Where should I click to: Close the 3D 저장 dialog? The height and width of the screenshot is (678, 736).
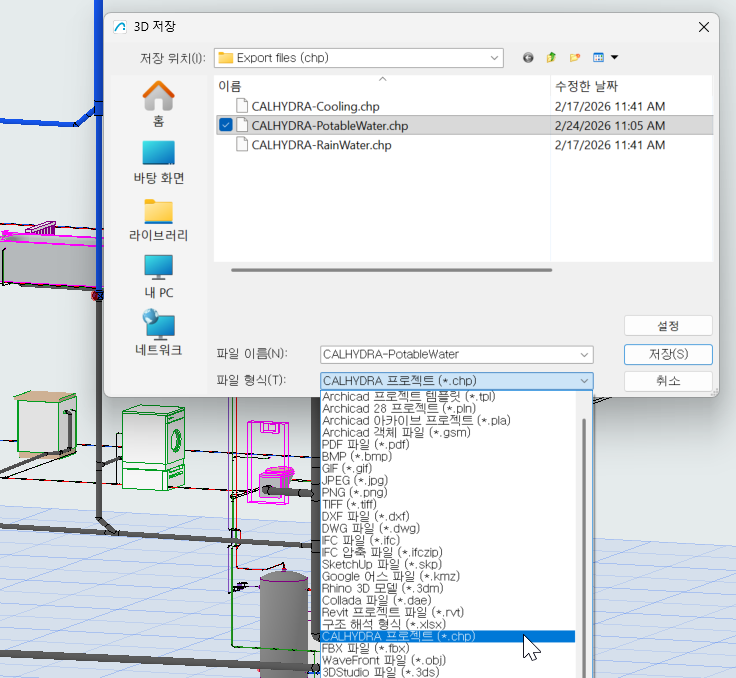pos(704,27)
